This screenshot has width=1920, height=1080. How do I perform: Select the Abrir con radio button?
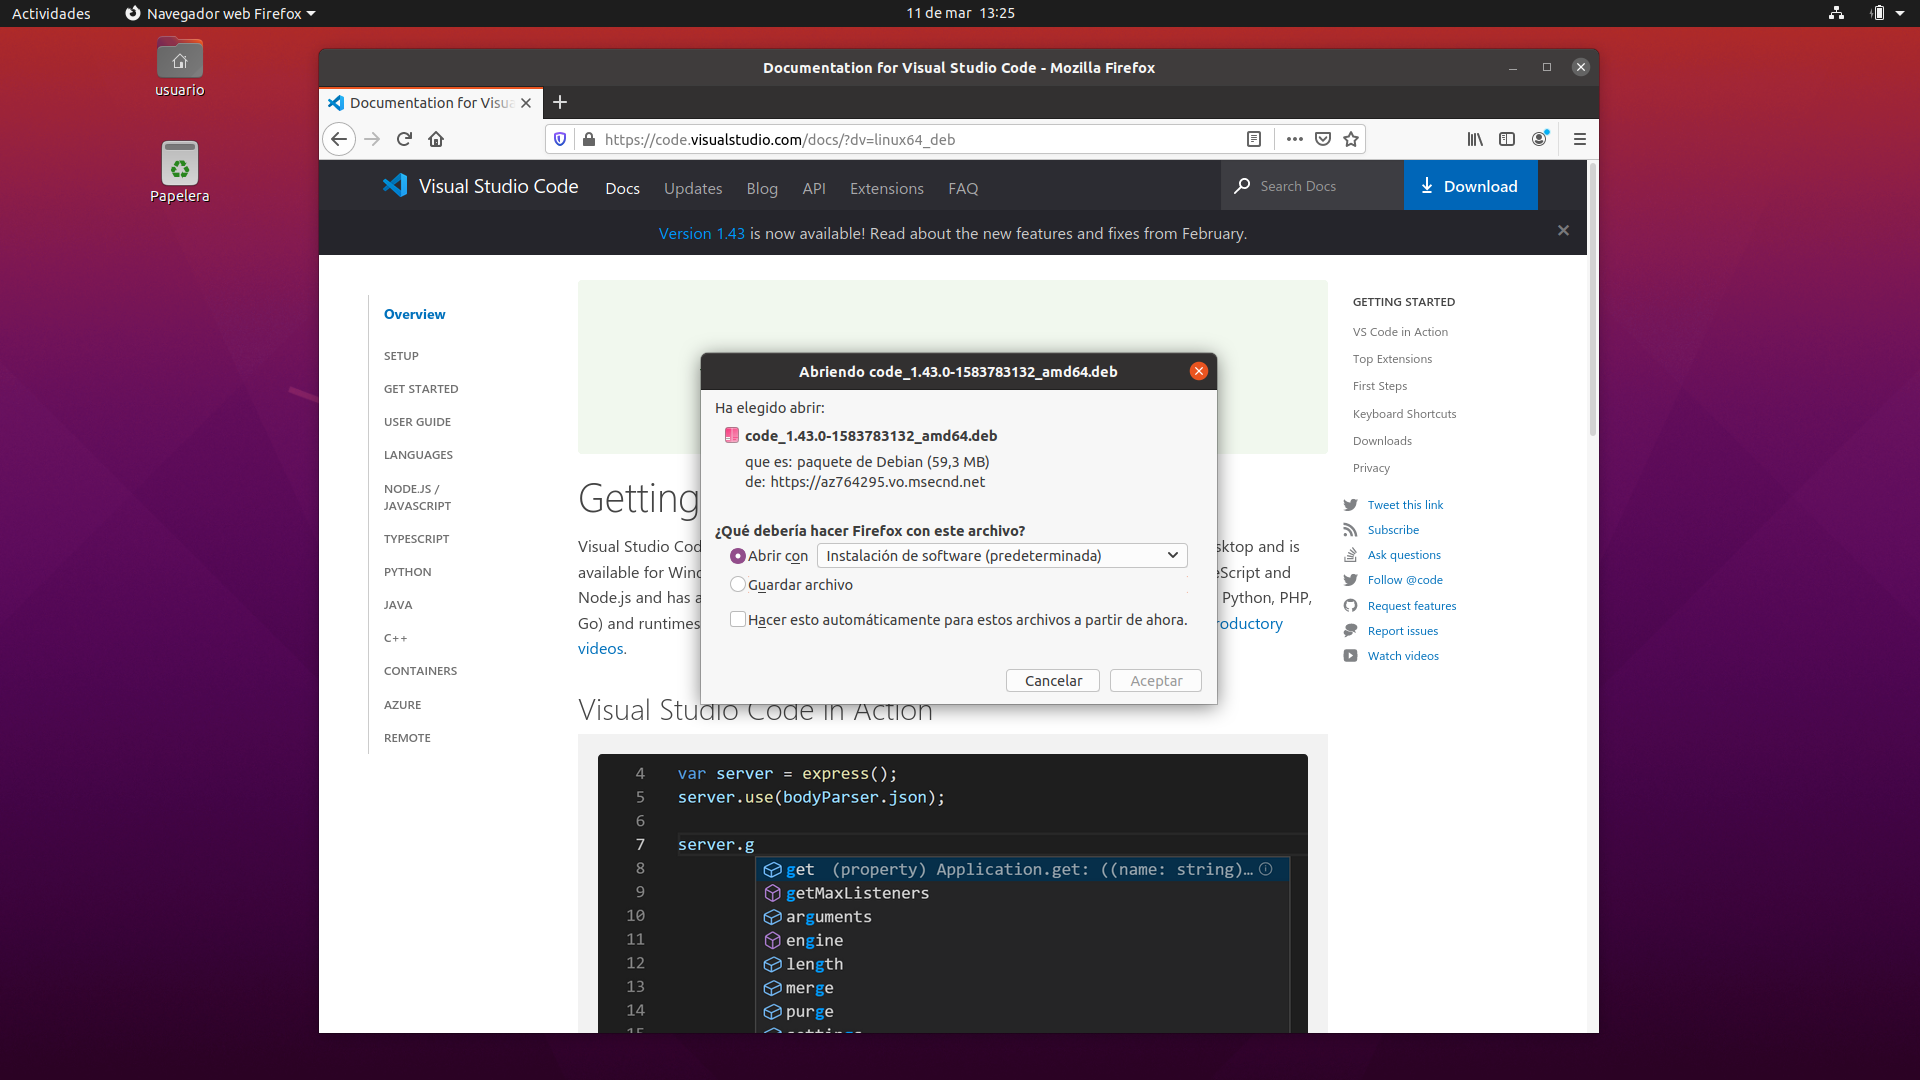coord(738,556)
